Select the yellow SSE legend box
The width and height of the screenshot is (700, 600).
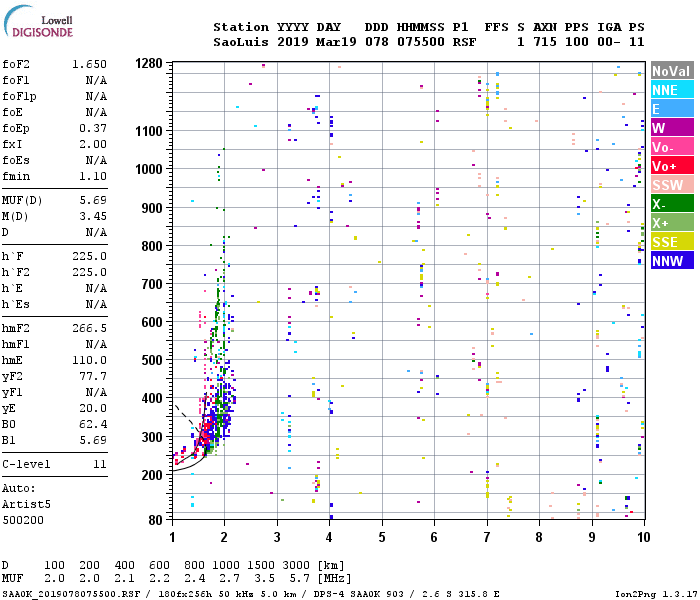coord(670,242)
